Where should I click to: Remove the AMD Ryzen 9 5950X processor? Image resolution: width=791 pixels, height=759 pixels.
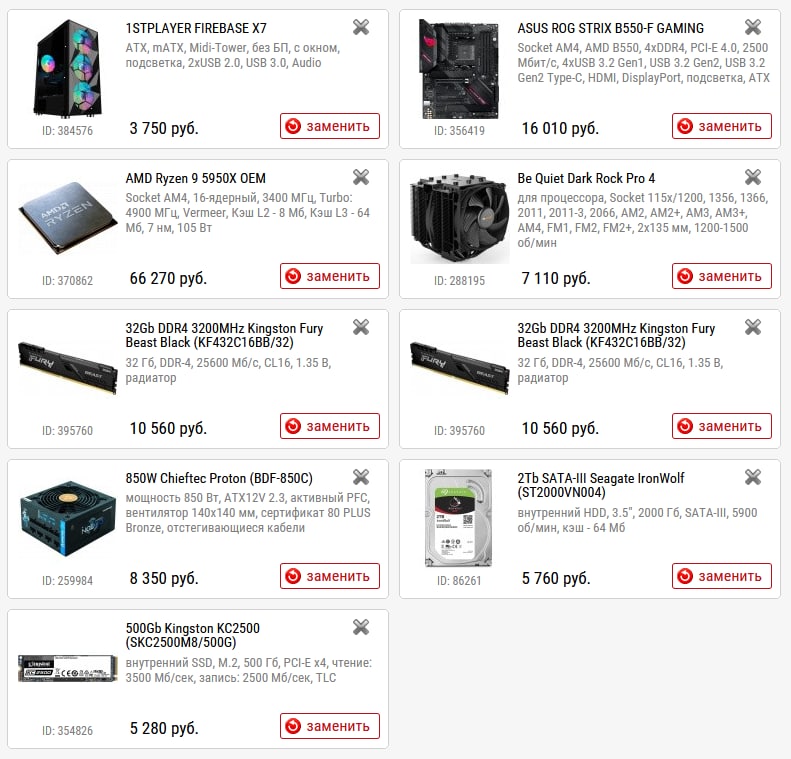(x=361, y=177)
